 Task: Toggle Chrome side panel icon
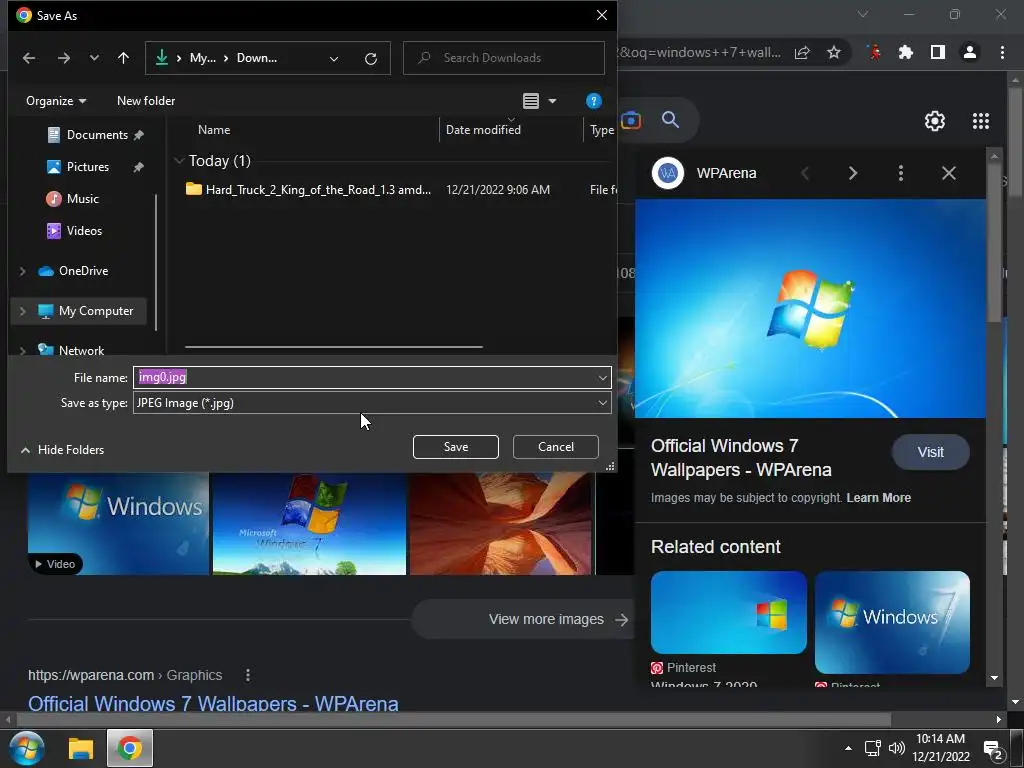click(938, 52)
